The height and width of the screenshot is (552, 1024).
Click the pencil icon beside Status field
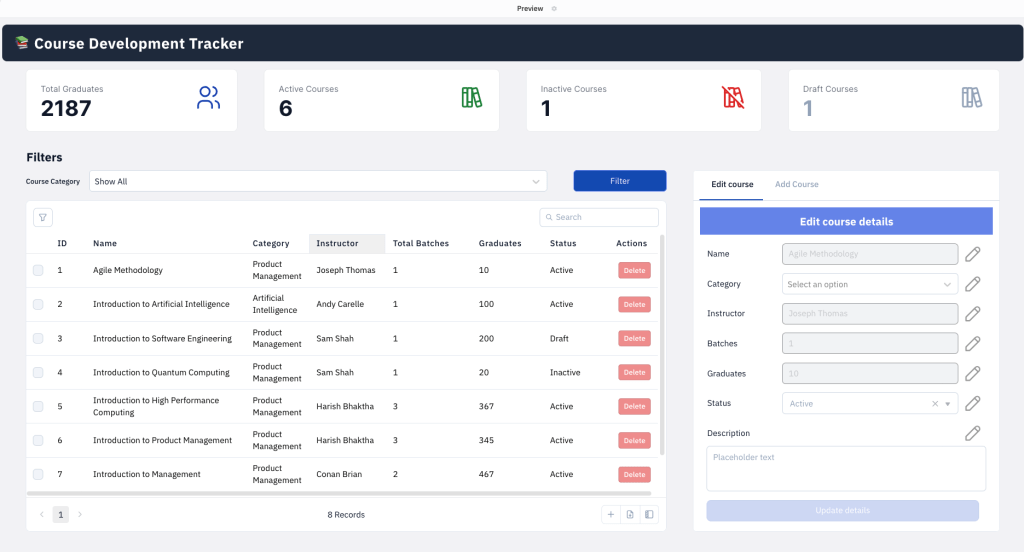972,404
